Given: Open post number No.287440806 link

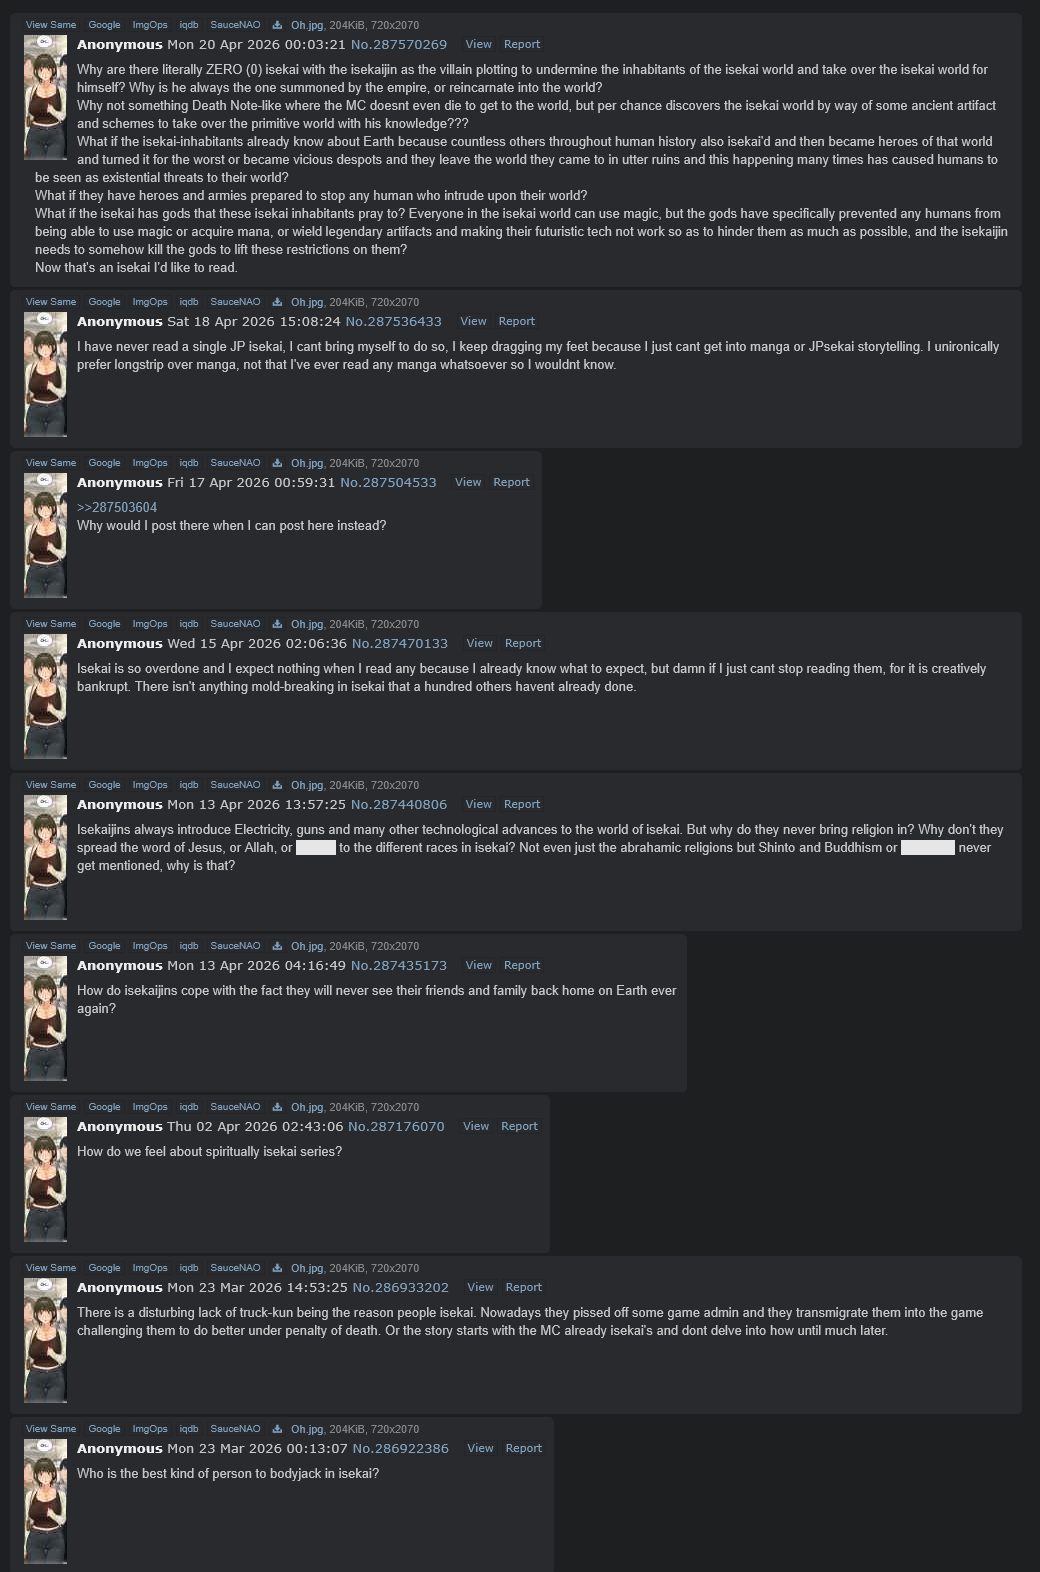Looking at the screenshot, I should point(399,804).
